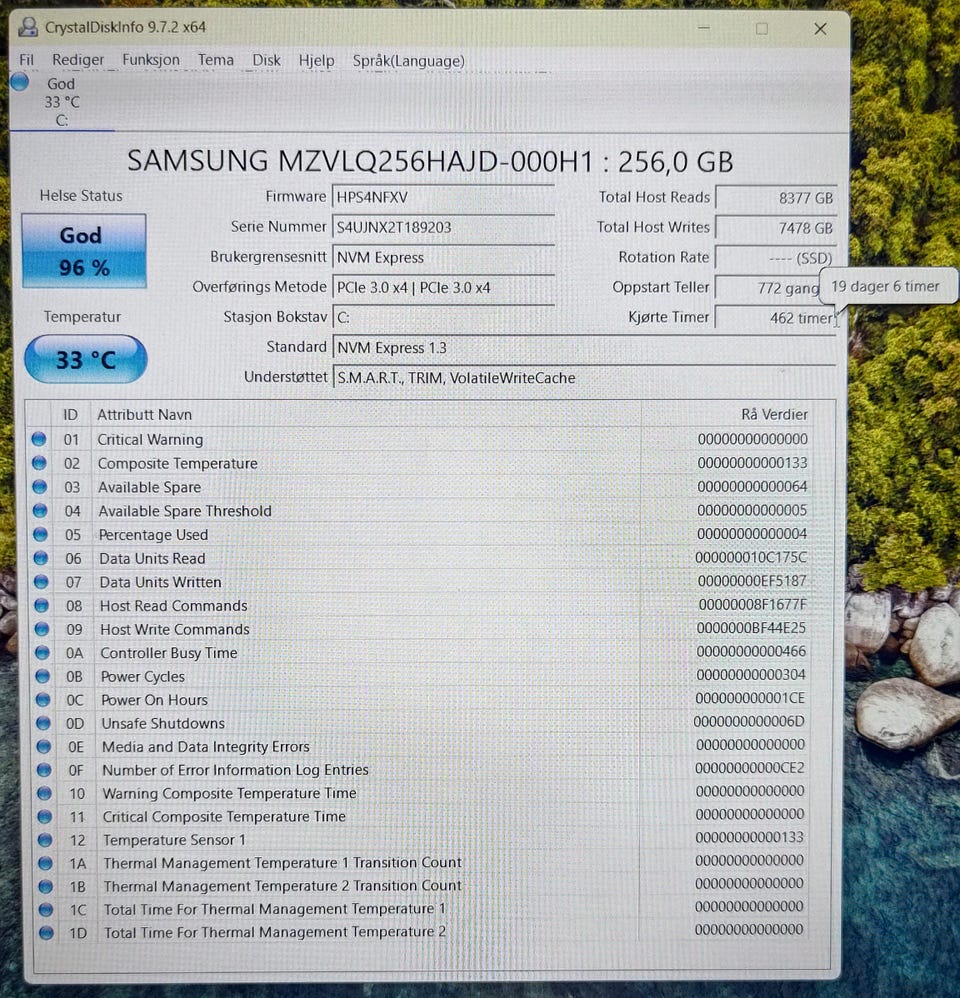Click the Standard field NVM Express 1.3
The height and width of the screenshot is (998, 960).
[x=584, y=348]
